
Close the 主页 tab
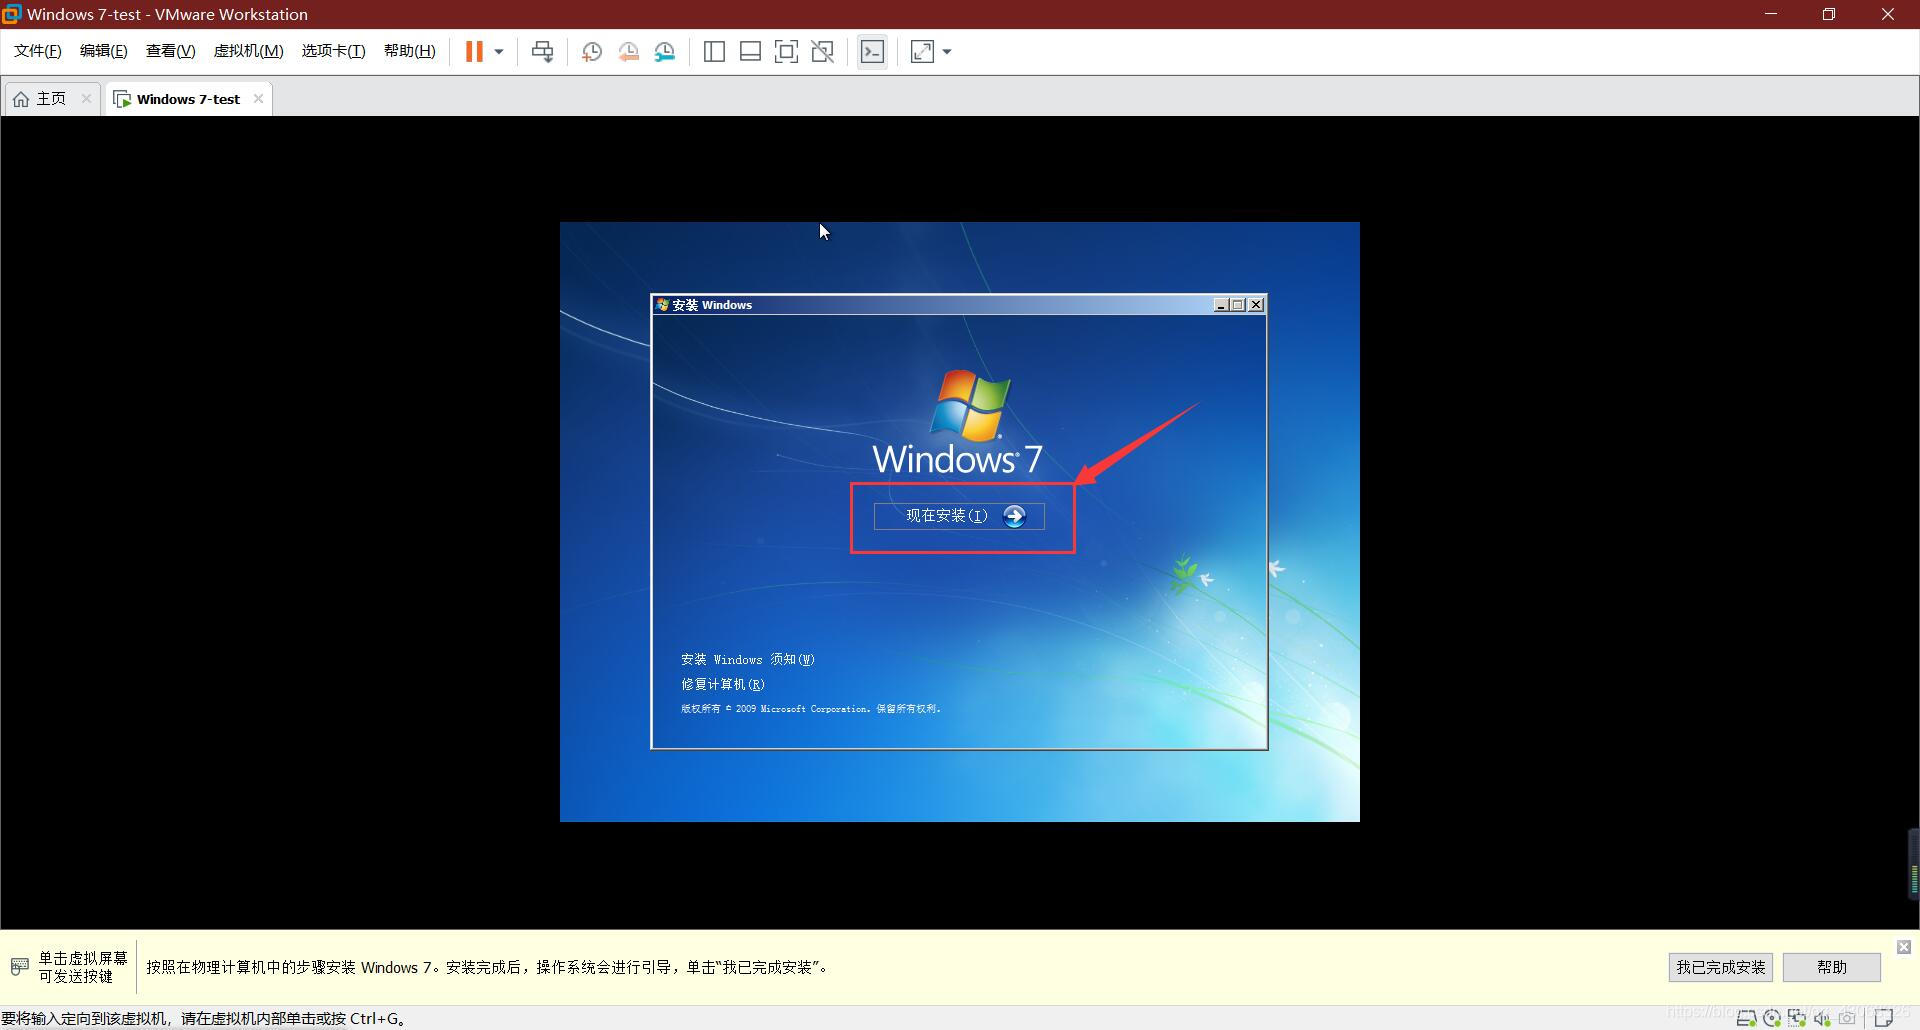(x=86, y=98)
